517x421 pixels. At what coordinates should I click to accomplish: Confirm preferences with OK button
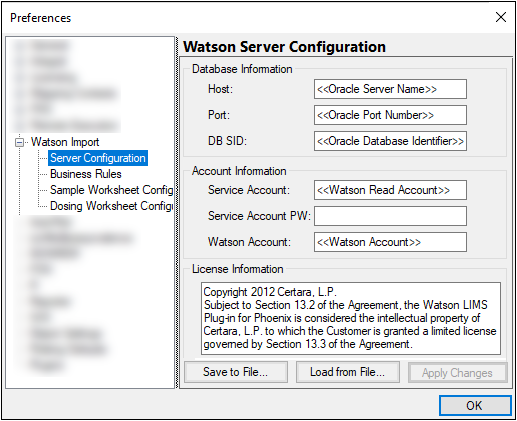[x=475, y=406]
